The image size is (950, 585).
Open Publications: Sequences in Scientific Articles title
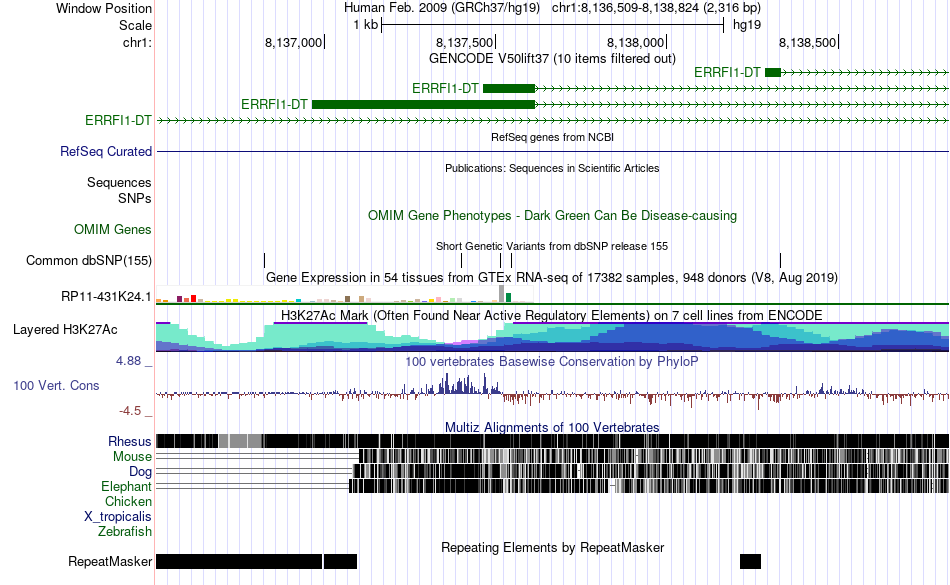click(x=552, y=168)
